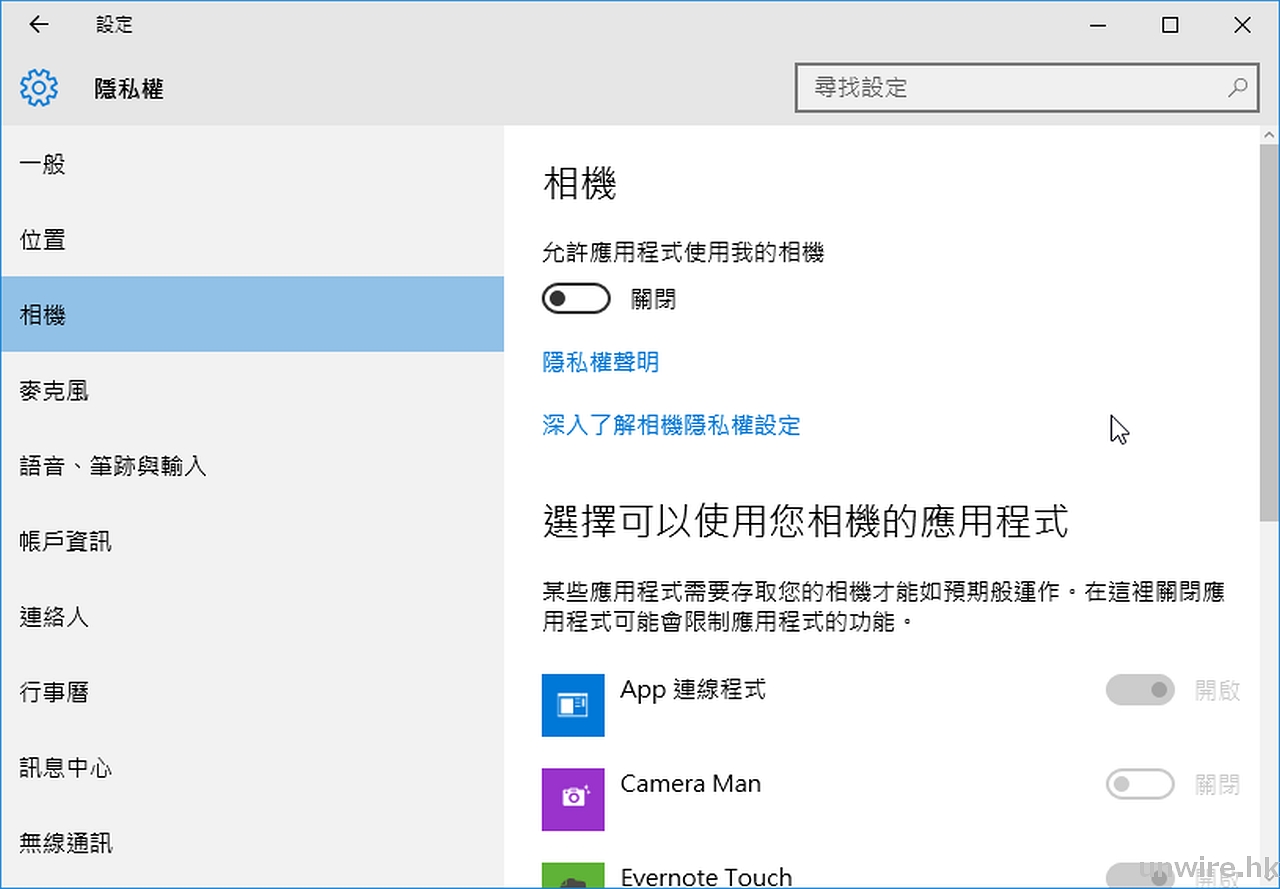Open the 隱私權聲明 link

pos(601,362)
